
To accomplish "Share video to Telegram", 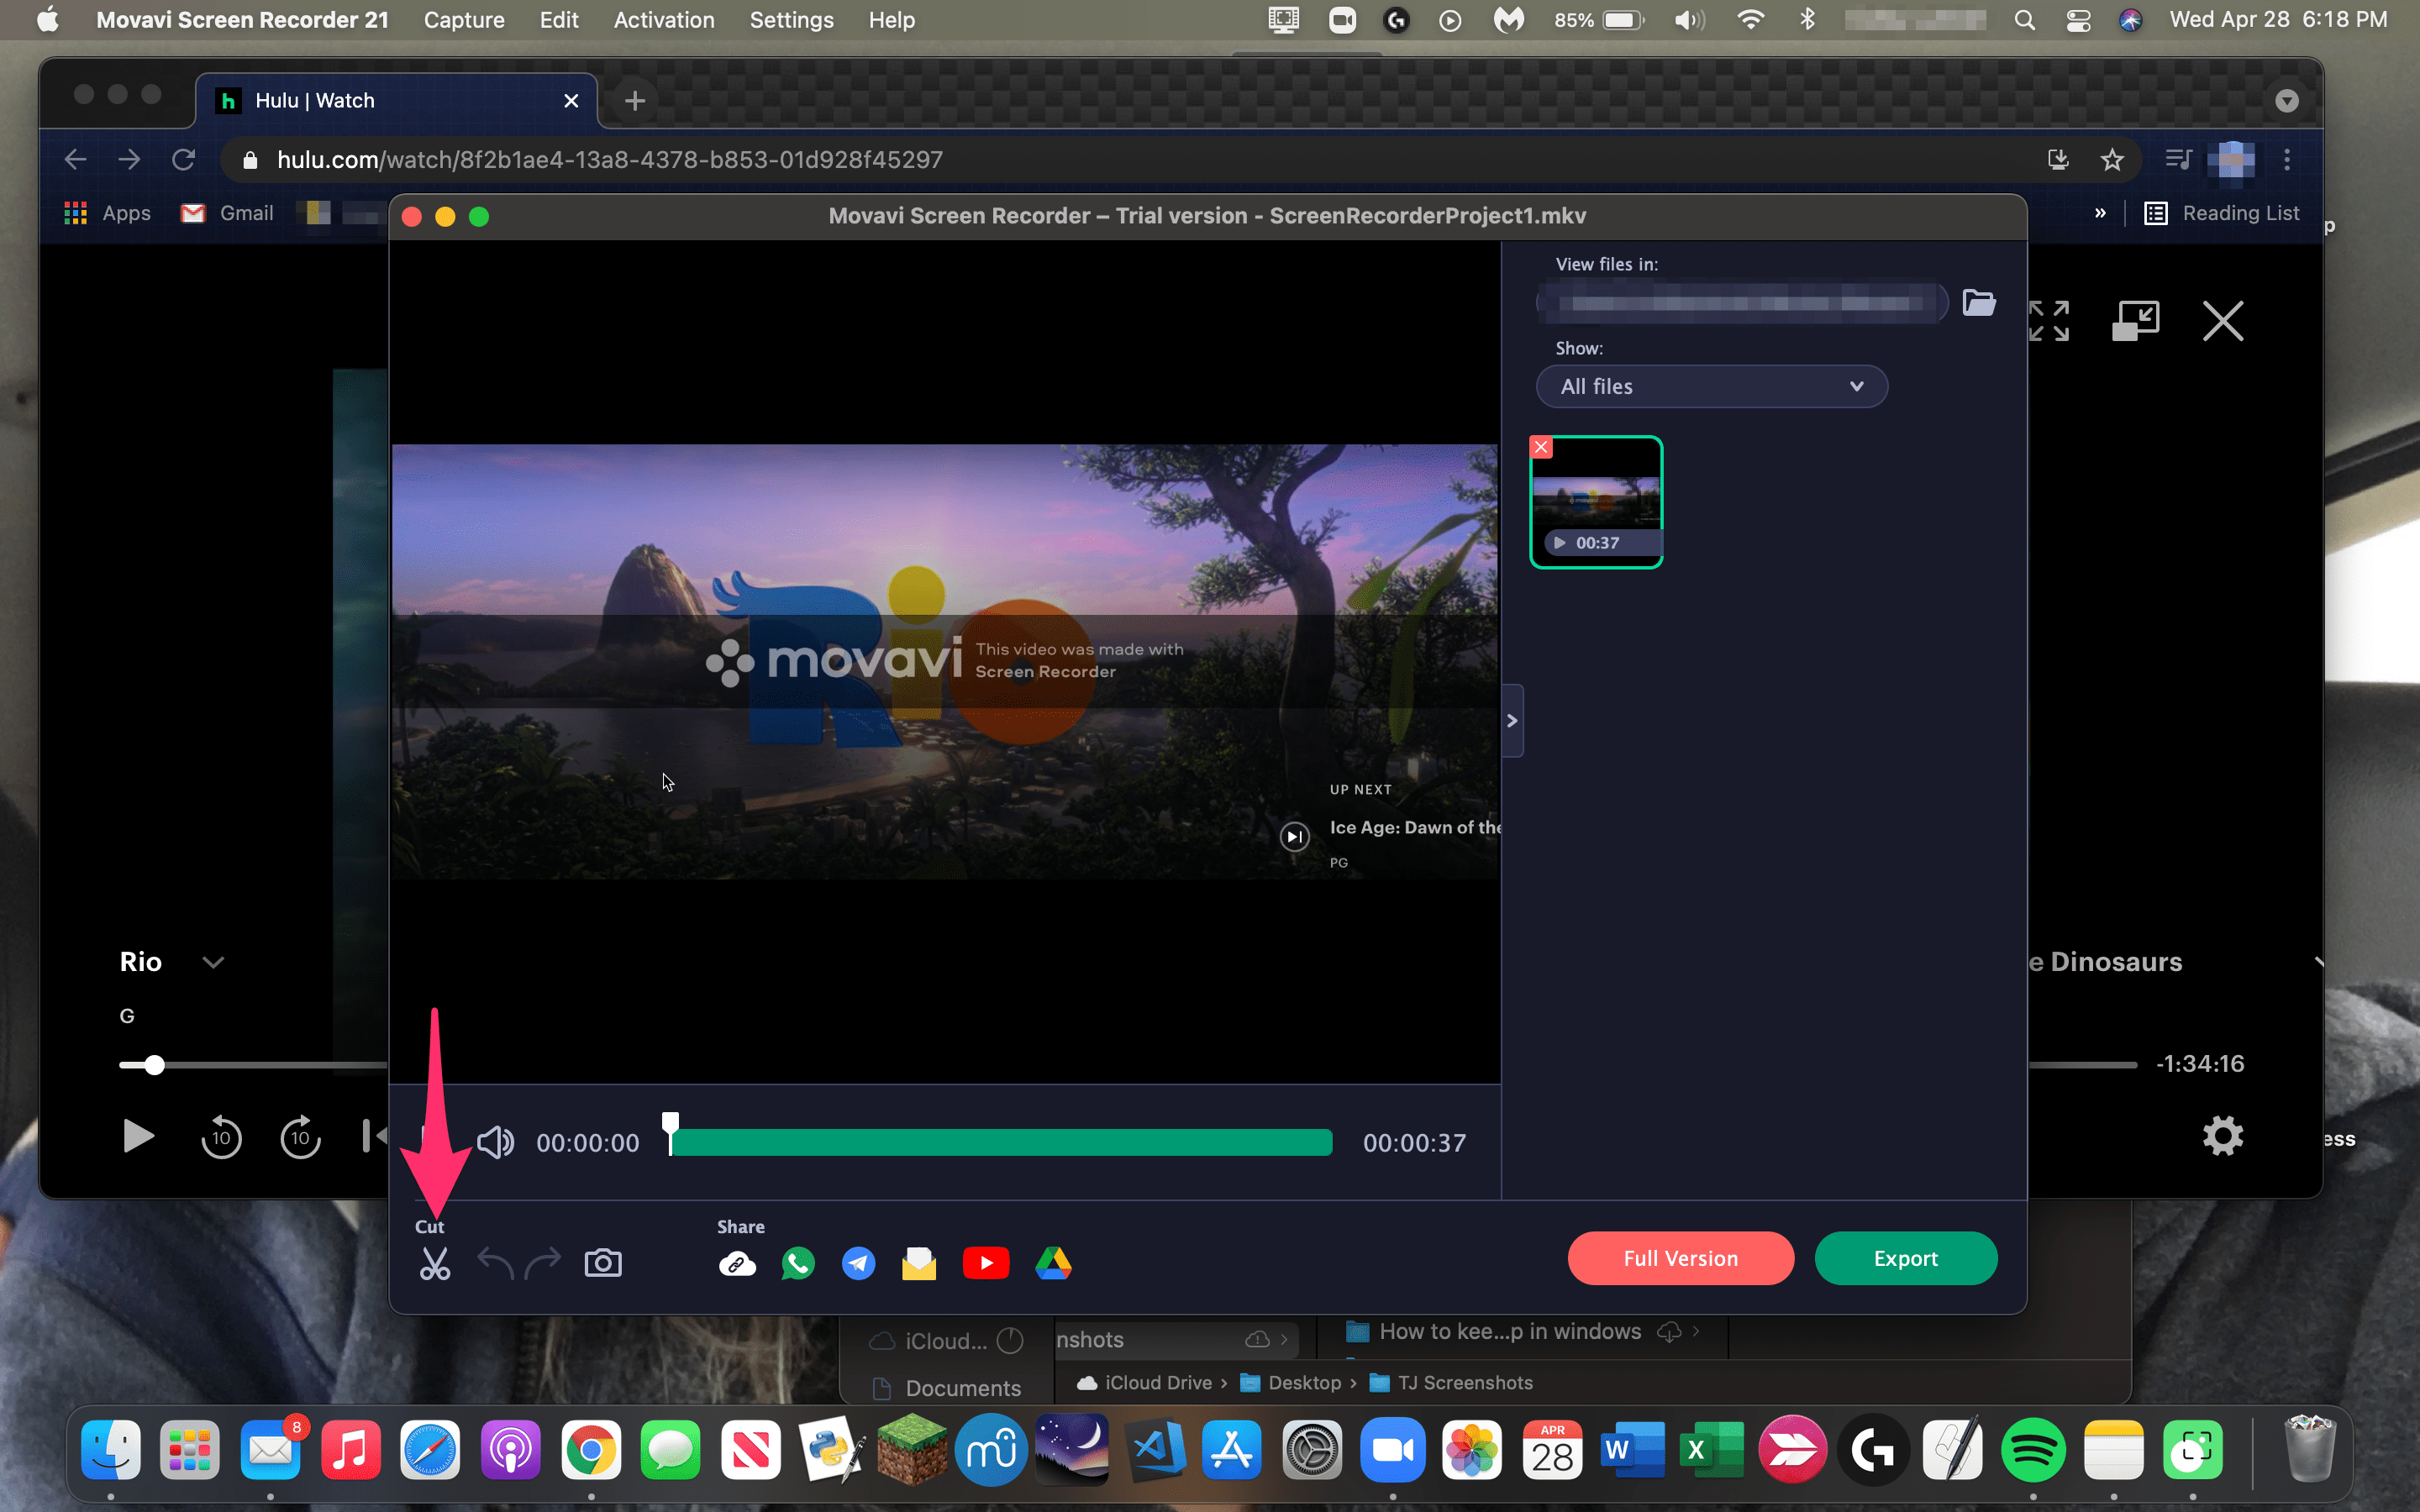I will tap(858, 1263).
